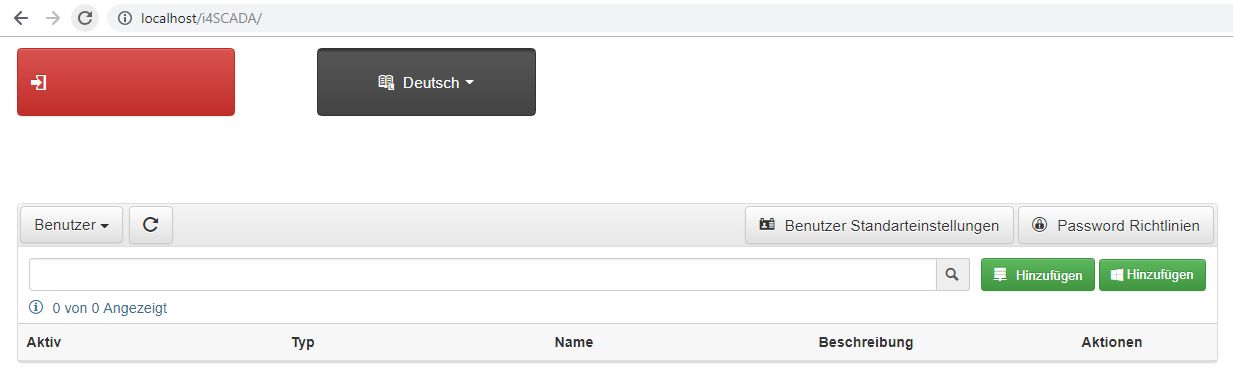
Task: Expand the Benutzer dropdown menu
Action: coord(72,225)
